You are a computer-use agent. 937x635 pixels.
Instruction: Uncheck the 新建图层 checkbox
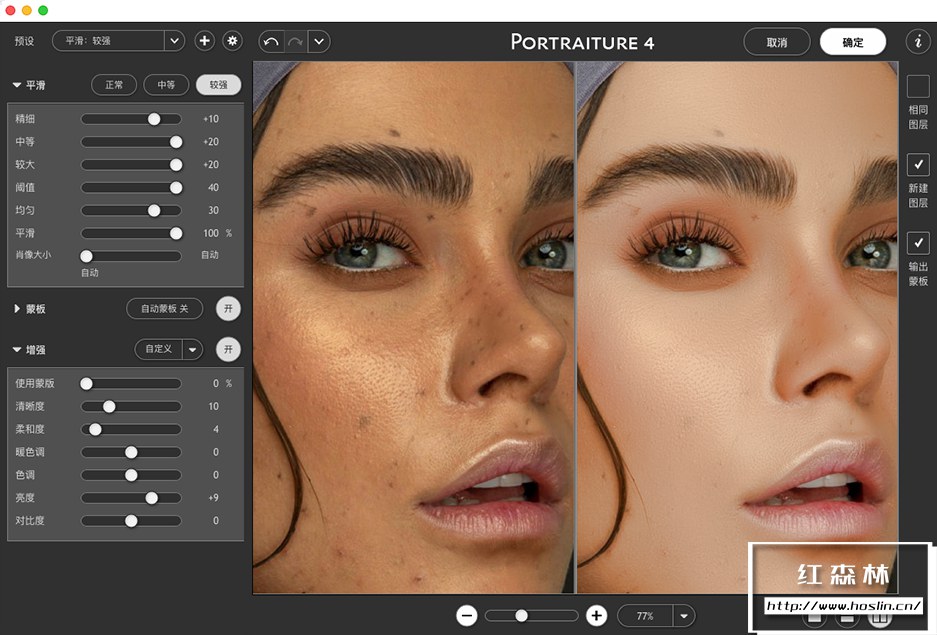coord(918,164)
